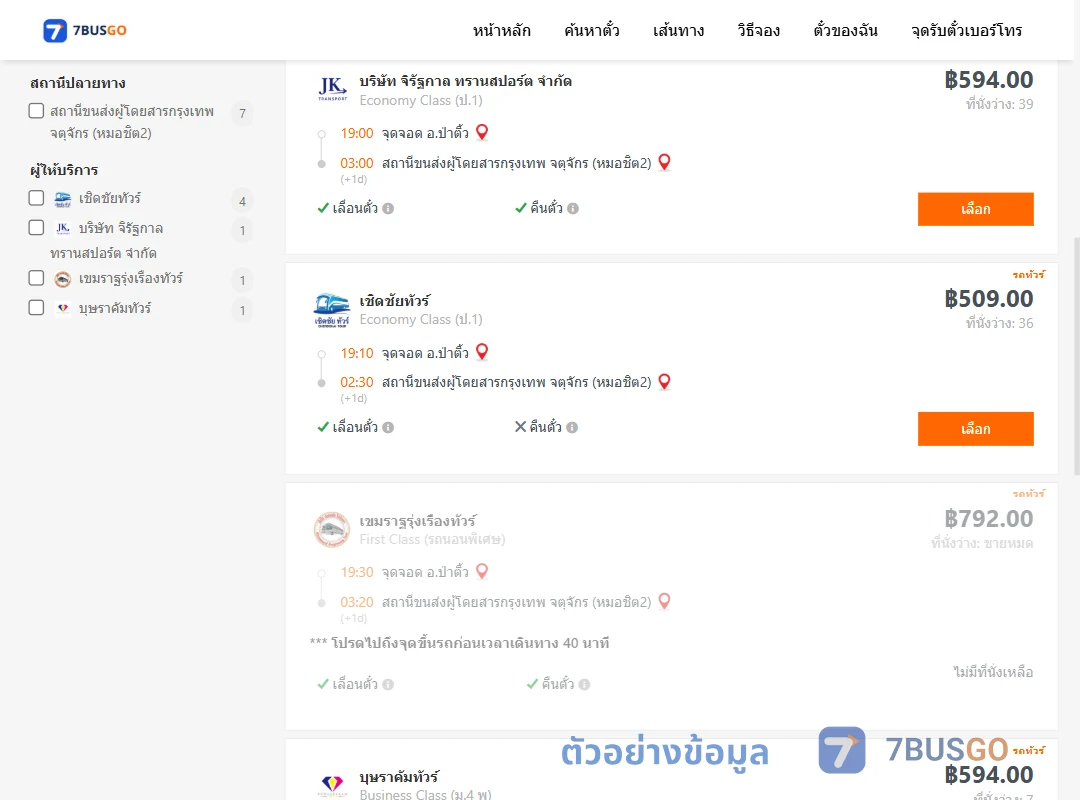The width and height of the screenshot is (1080, 800).
Task: Open the ตั๋วของฉัน menu item
Action: tap(845, 30)
